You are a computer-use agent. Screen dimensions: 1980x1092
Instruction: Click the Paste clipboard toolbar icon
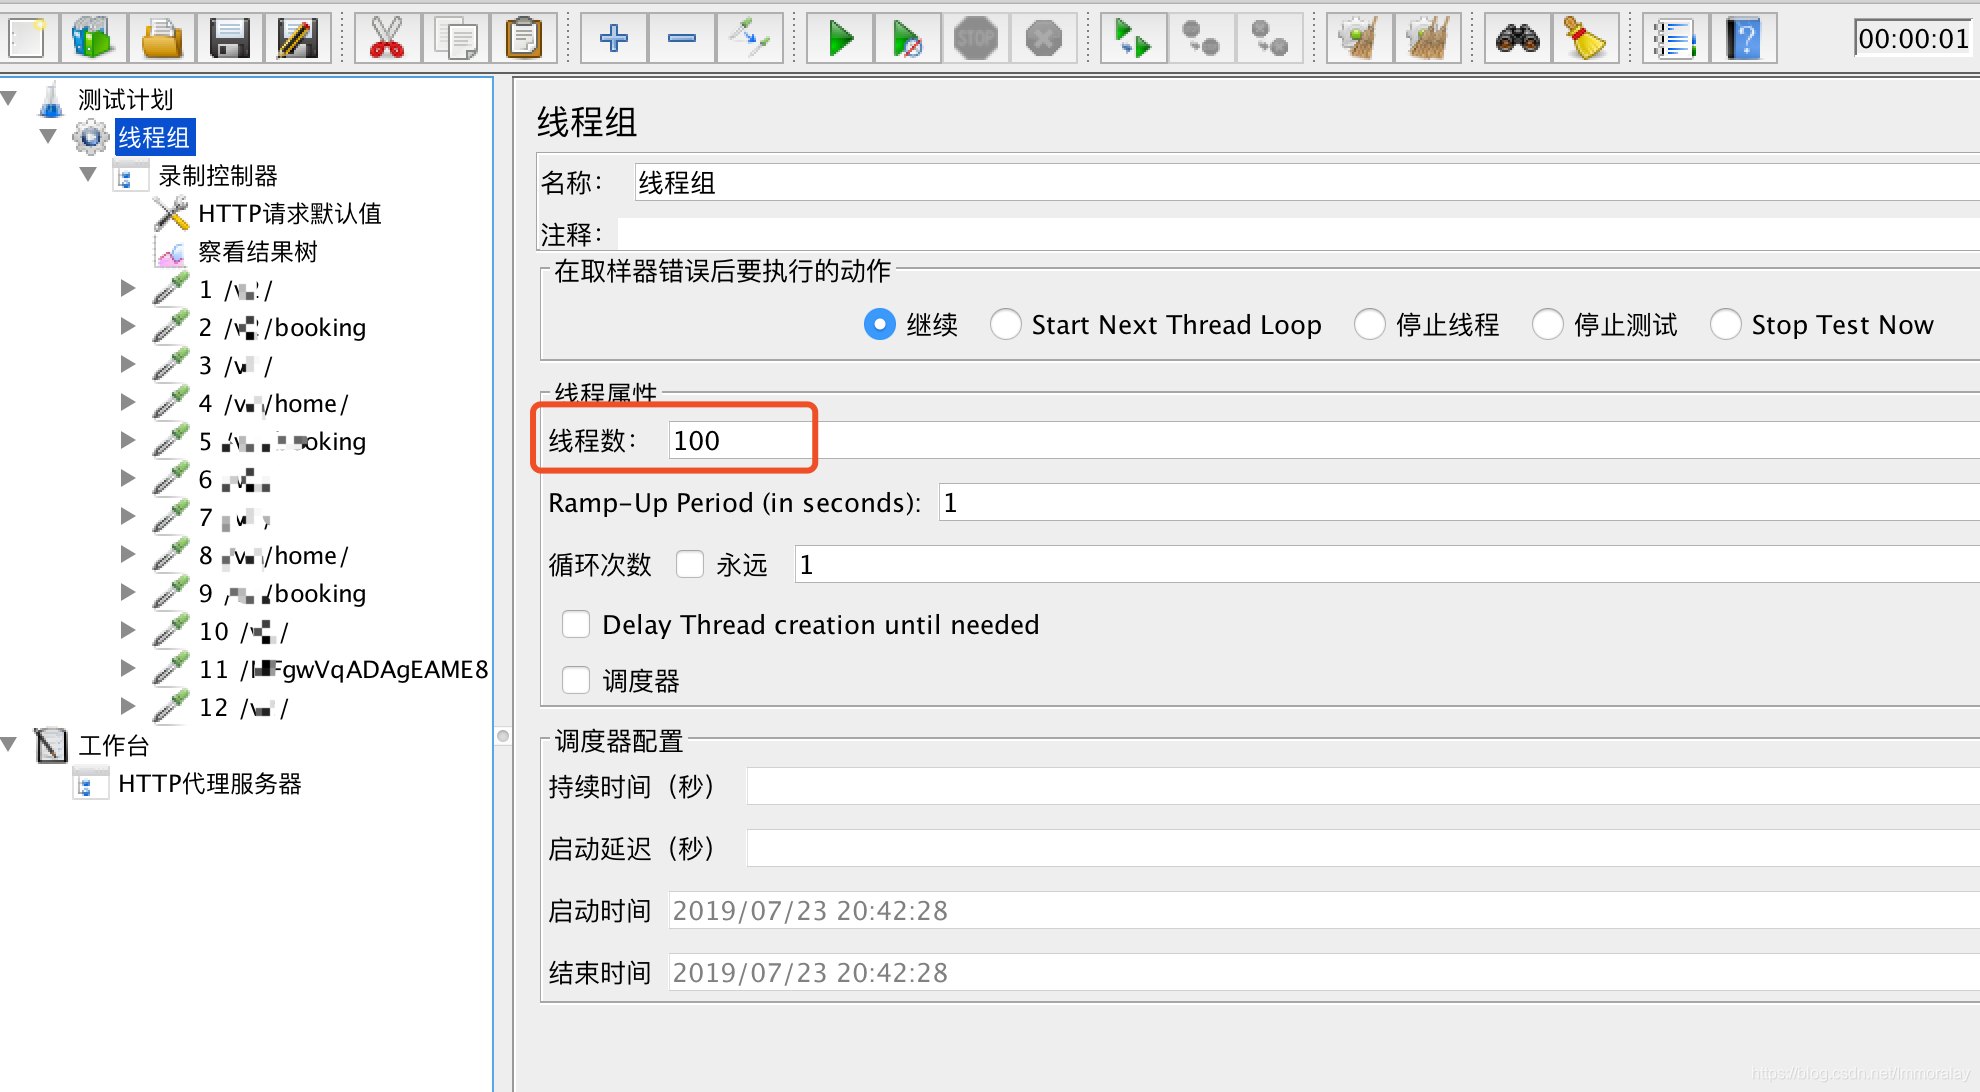click(x=523, y=39)
